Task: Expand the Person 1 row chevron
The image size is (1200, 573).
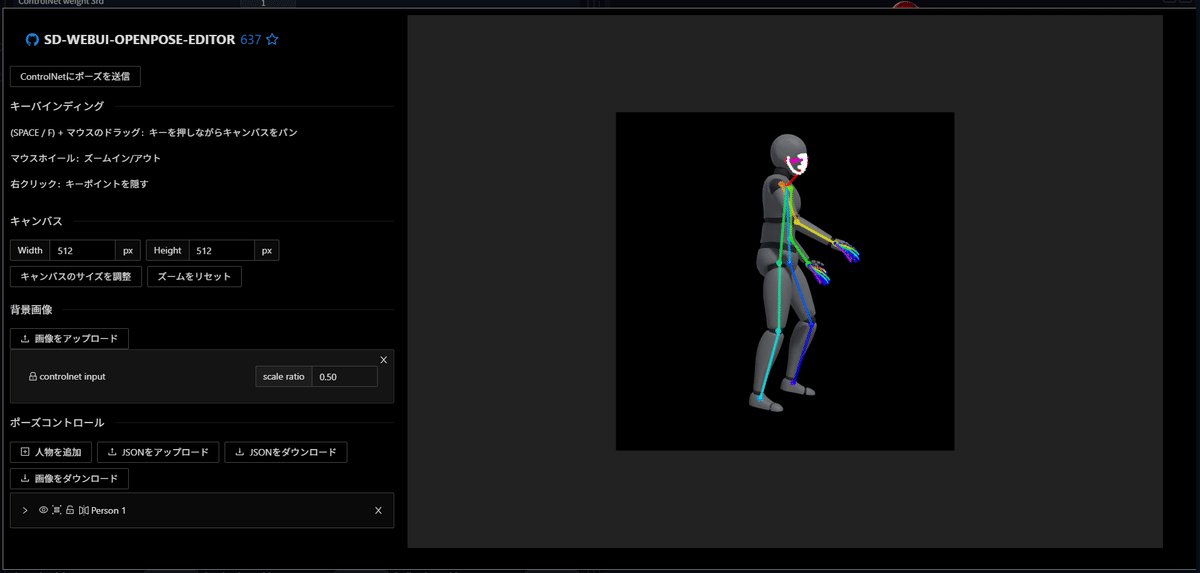Action: [25, 510]
